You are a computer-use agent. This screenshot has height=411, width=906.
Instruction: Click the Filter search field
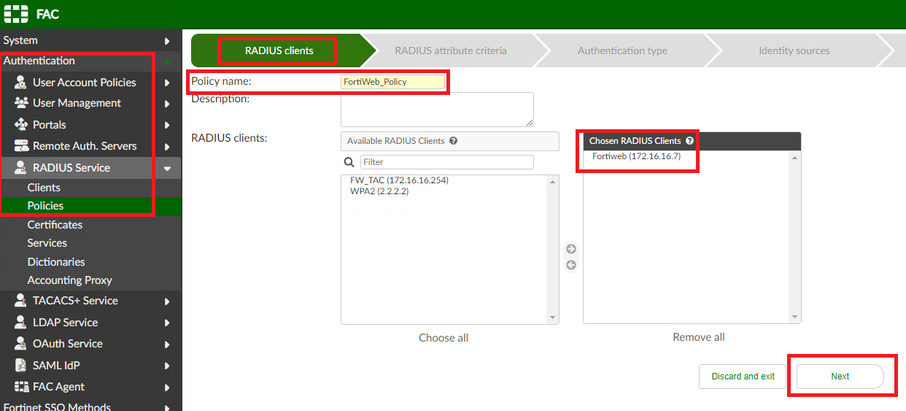tap(447, 162)
